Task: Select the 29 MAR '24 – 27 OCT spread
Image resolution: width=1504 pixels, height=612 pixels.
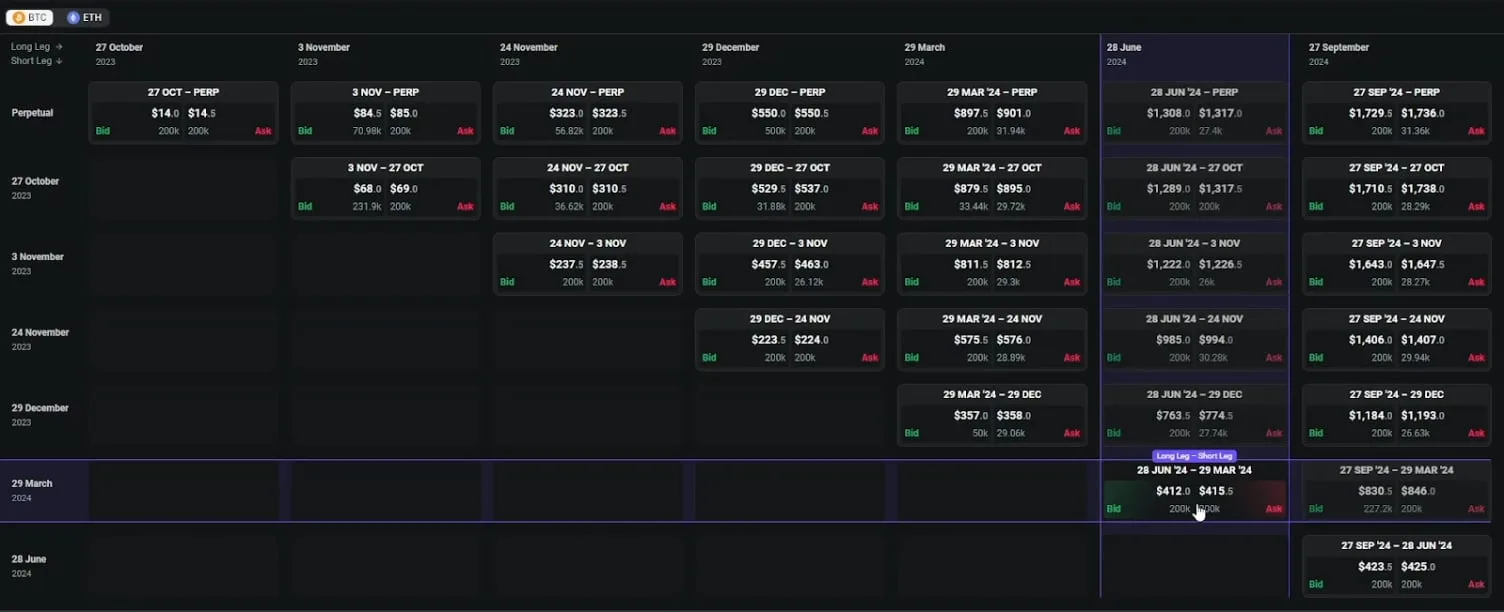Action: [x=992, y=188]
